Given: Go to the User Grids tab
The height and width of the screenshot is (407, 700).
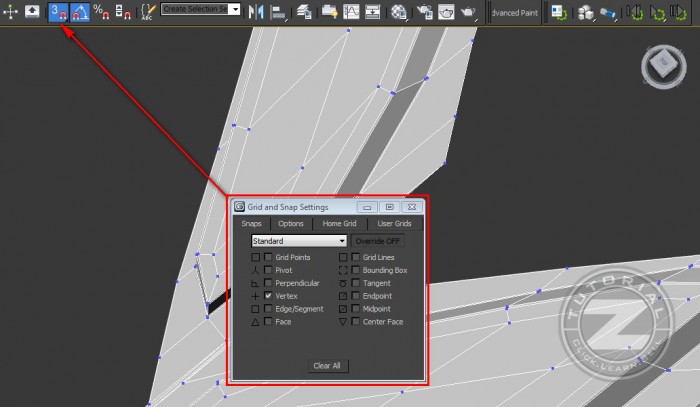Looking at the screenshot, I should [x=394, y=224].
